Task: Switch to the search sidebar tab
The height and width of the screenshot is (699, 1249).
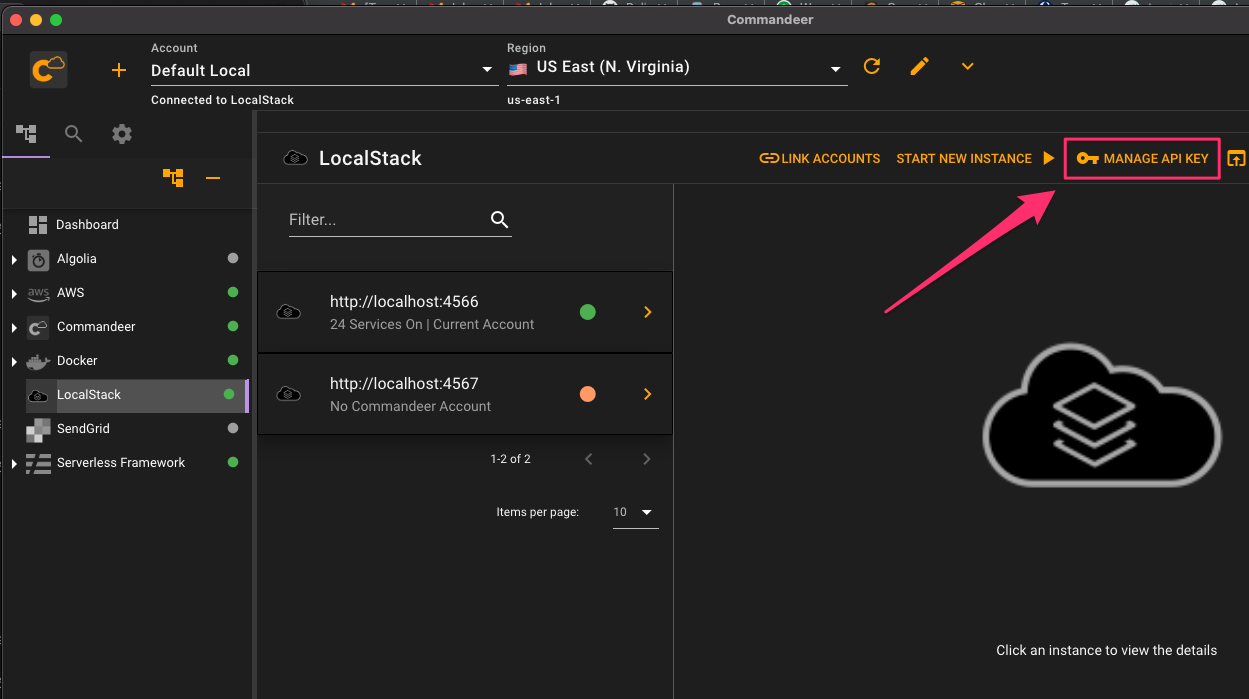Action: coord(73,133)
